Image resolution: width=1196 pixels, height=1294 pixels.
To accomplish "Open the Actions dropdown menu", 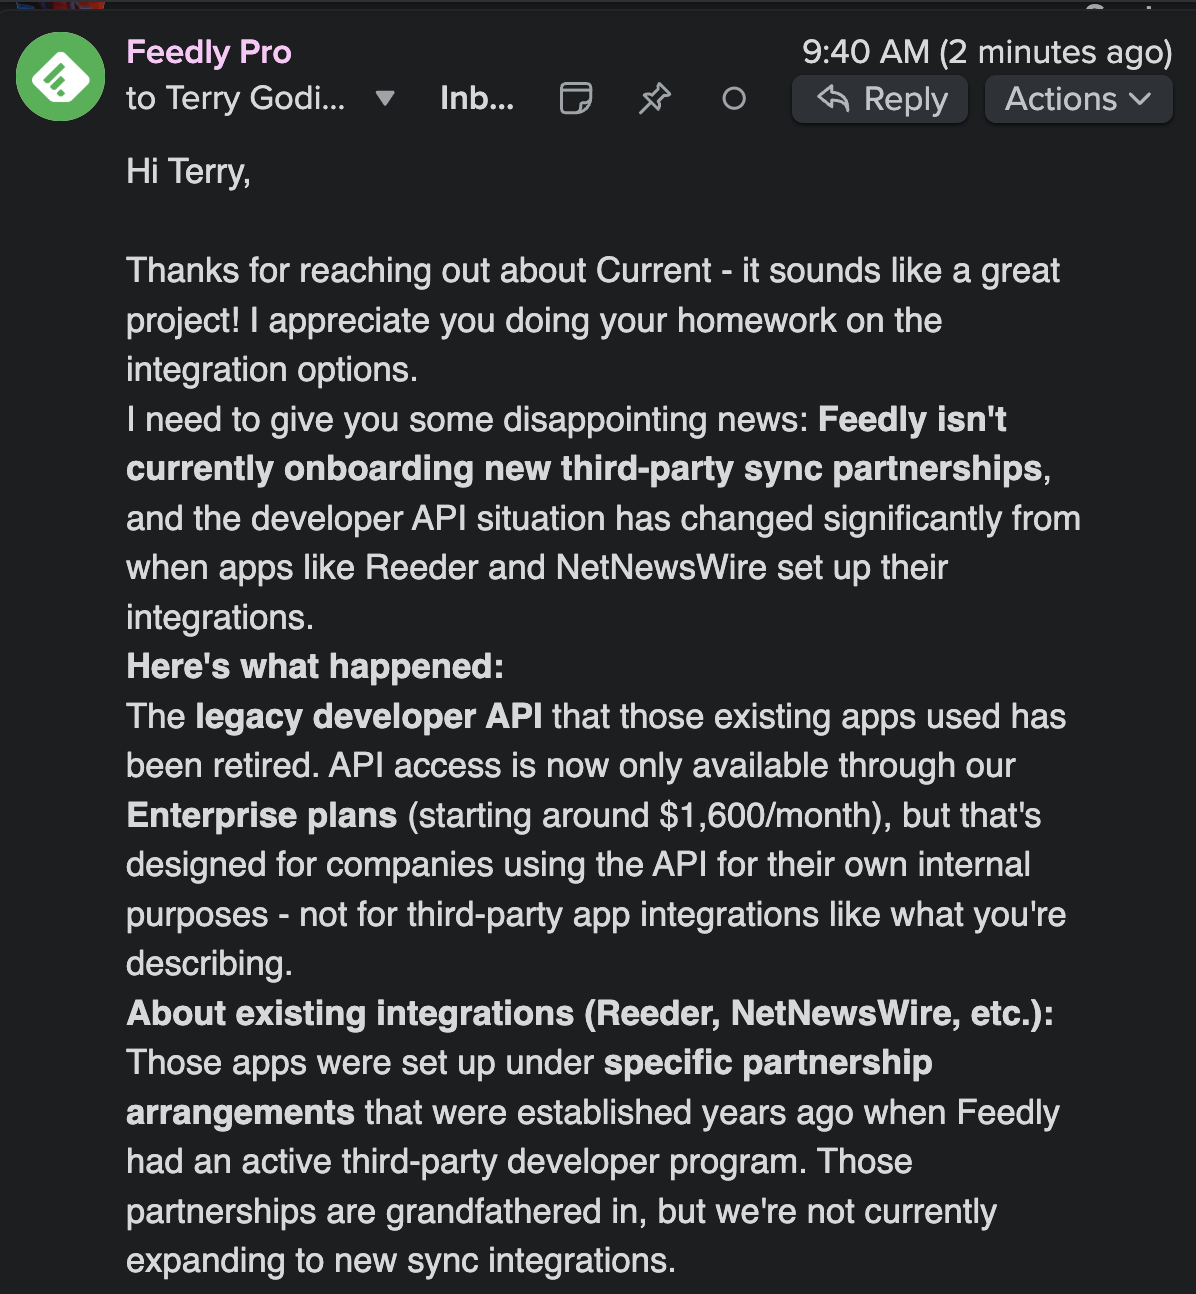I will coord(1078,99).
